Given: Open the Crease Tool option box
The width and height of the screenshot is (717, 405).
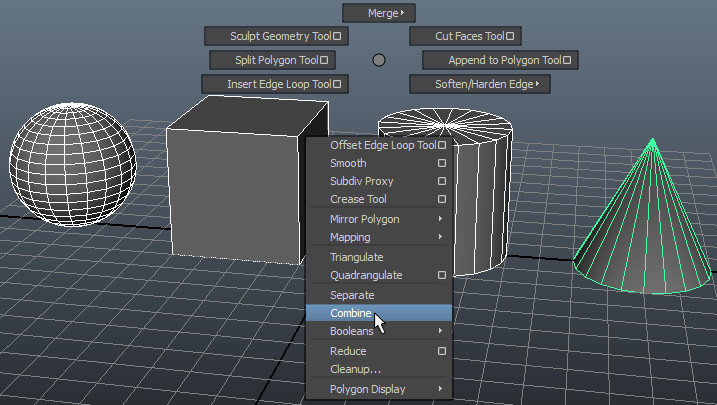Looking at the screenshot, I should (x=441, y=199).
